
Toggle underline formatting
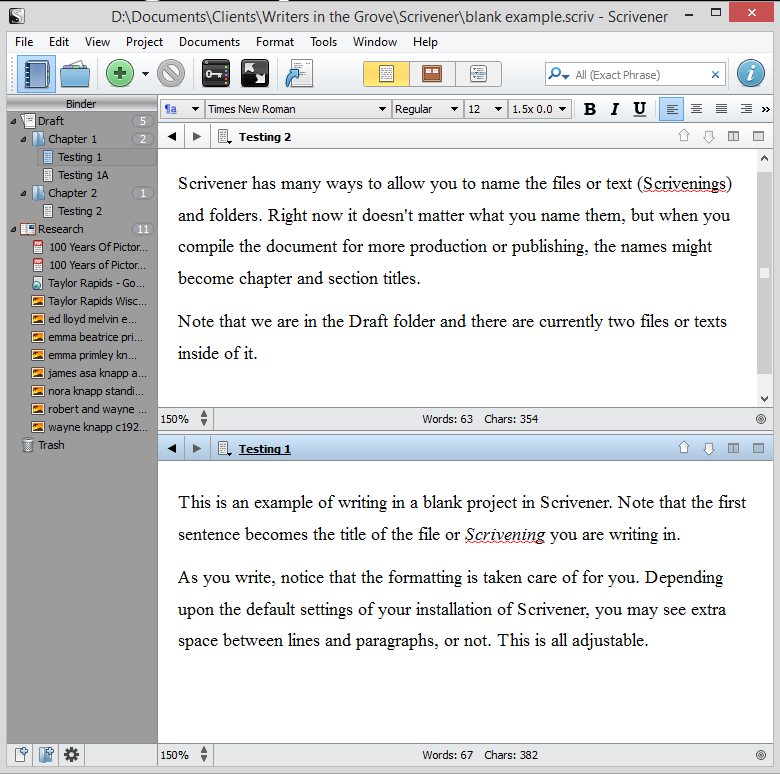(636, 109)
